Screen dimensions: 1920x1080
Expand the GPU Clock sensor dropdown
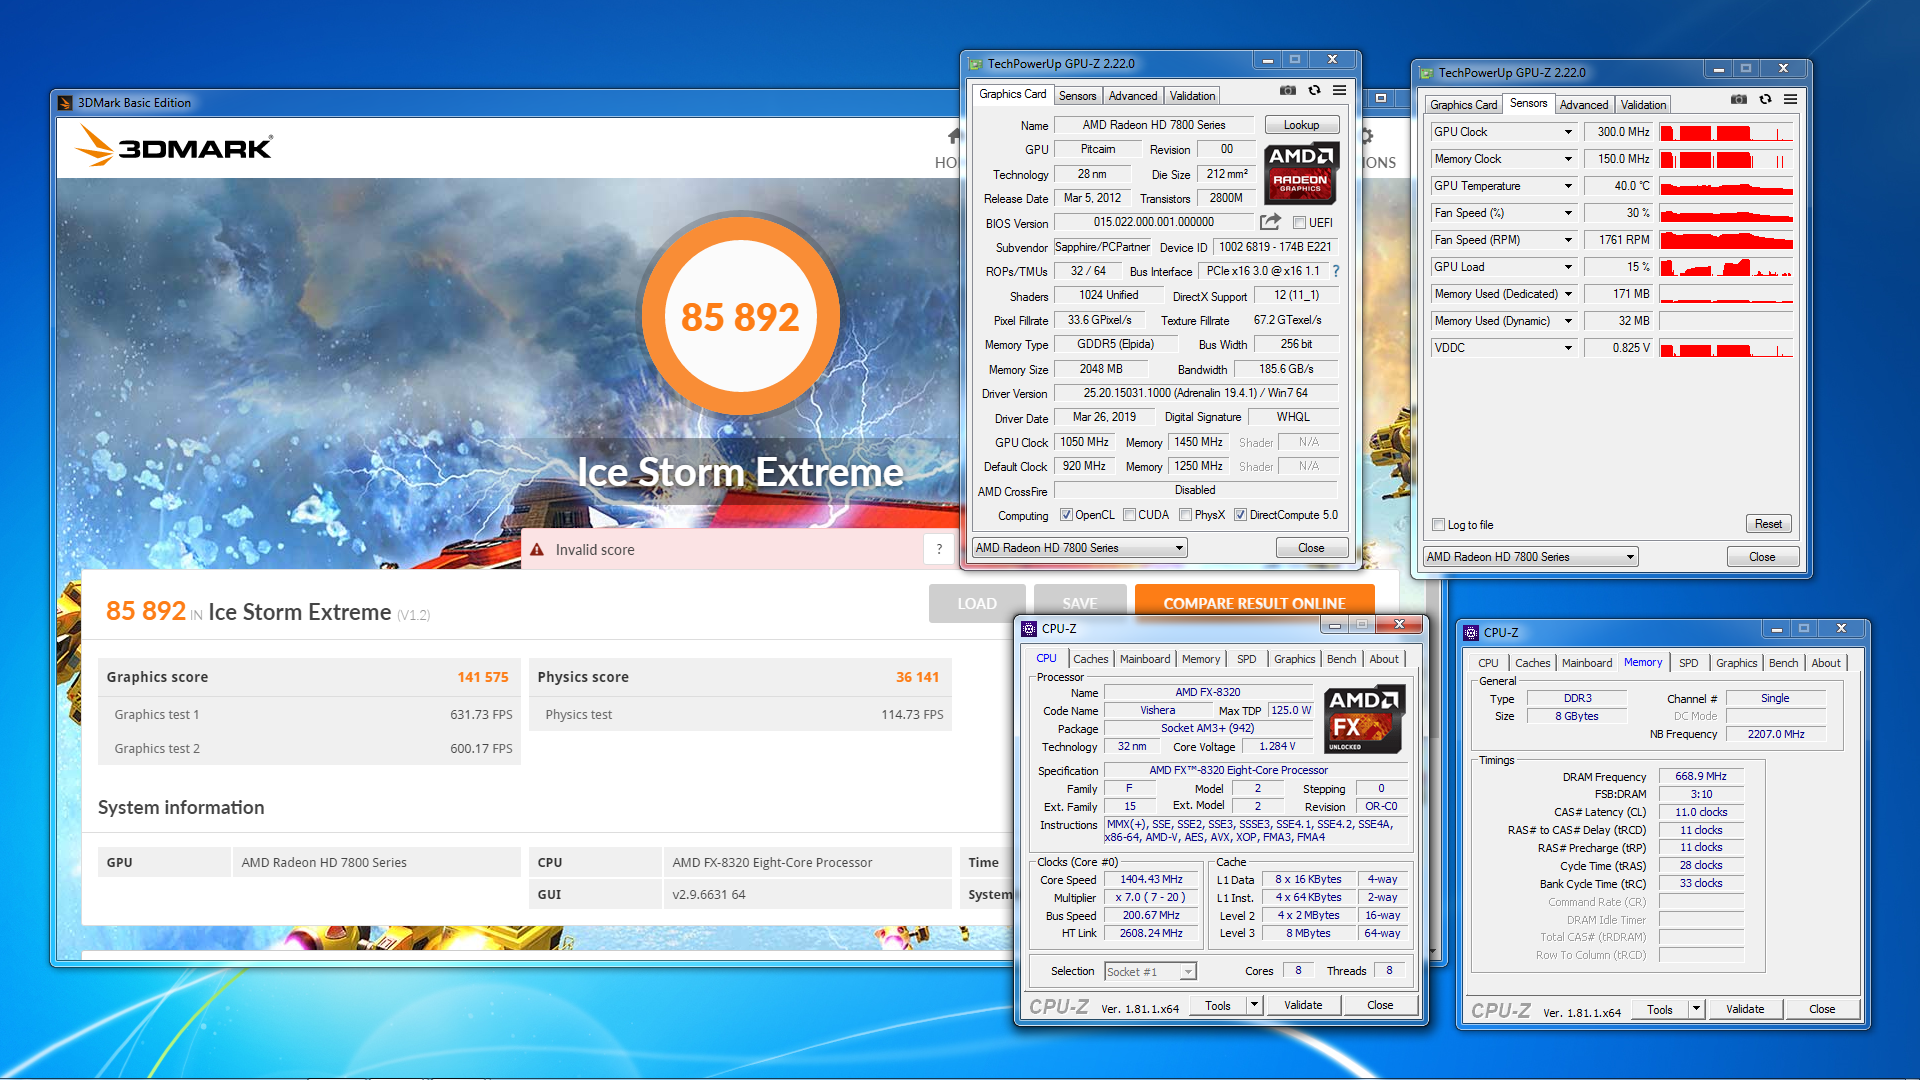pyautogui.click(x=1568, y=132)
